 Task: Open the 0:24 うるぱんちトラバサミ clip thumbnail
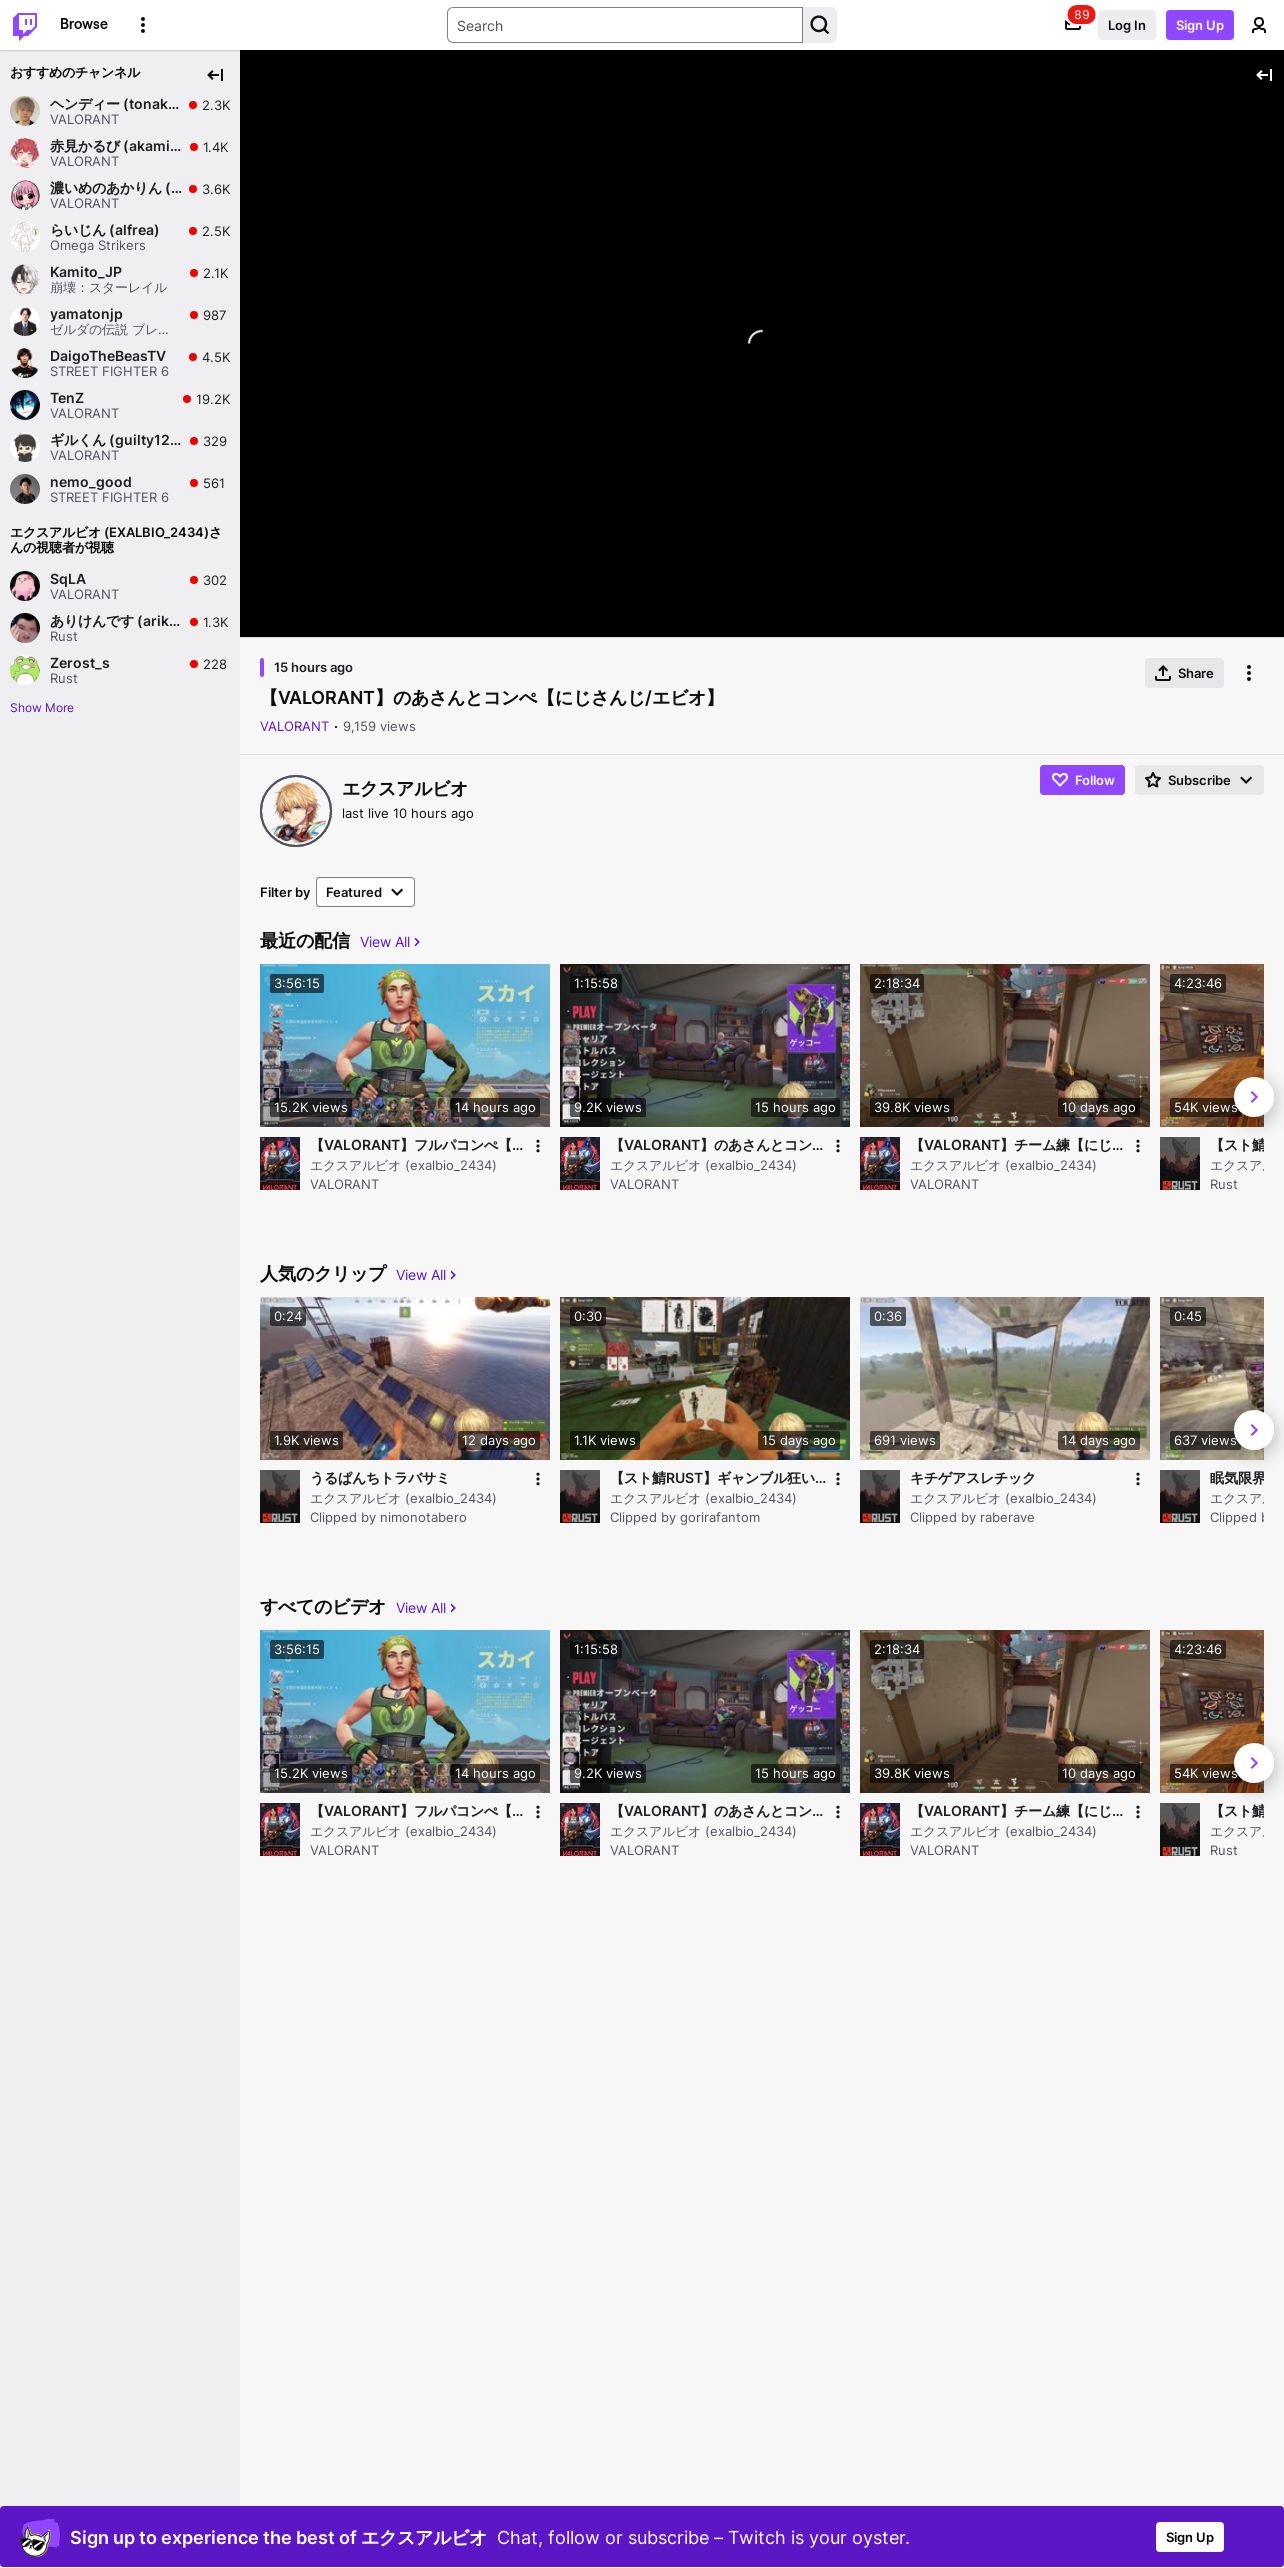click(405, 1378)
